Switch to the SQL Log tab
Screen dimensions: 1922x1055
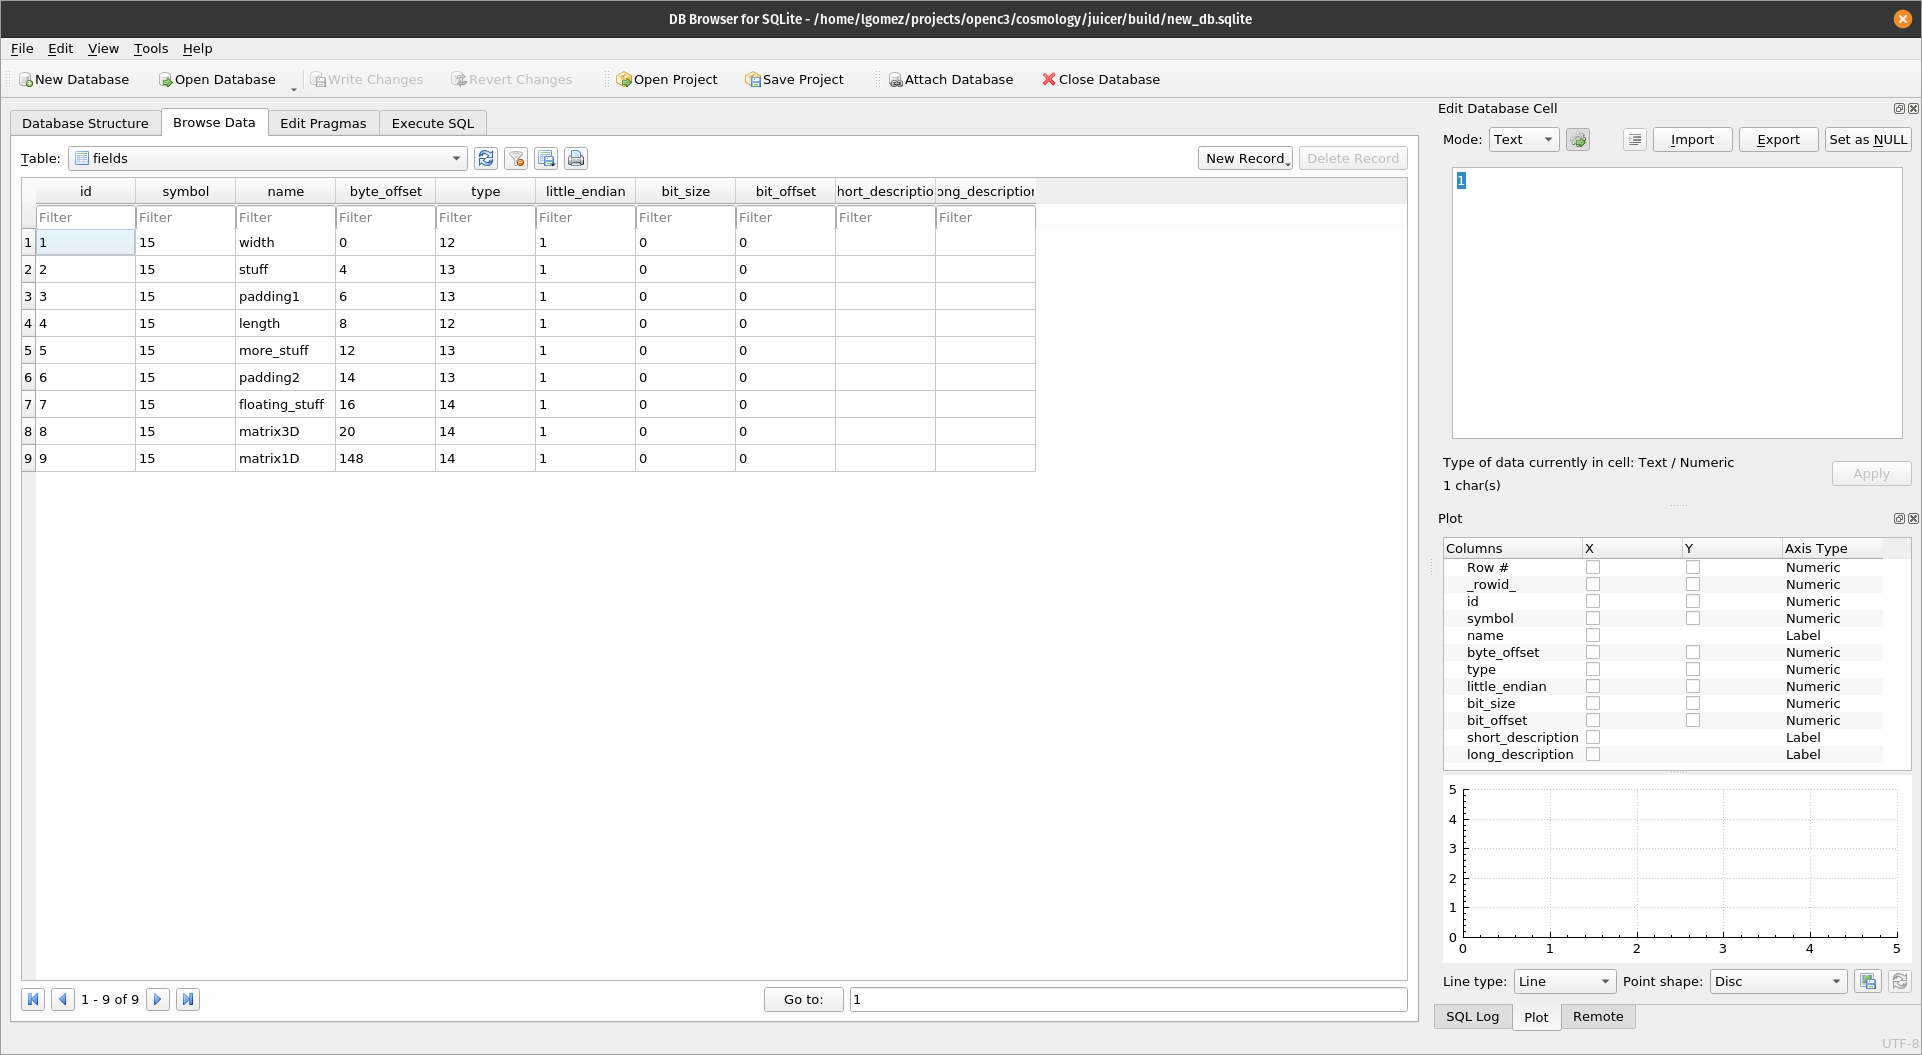tap(1472, 1017)
